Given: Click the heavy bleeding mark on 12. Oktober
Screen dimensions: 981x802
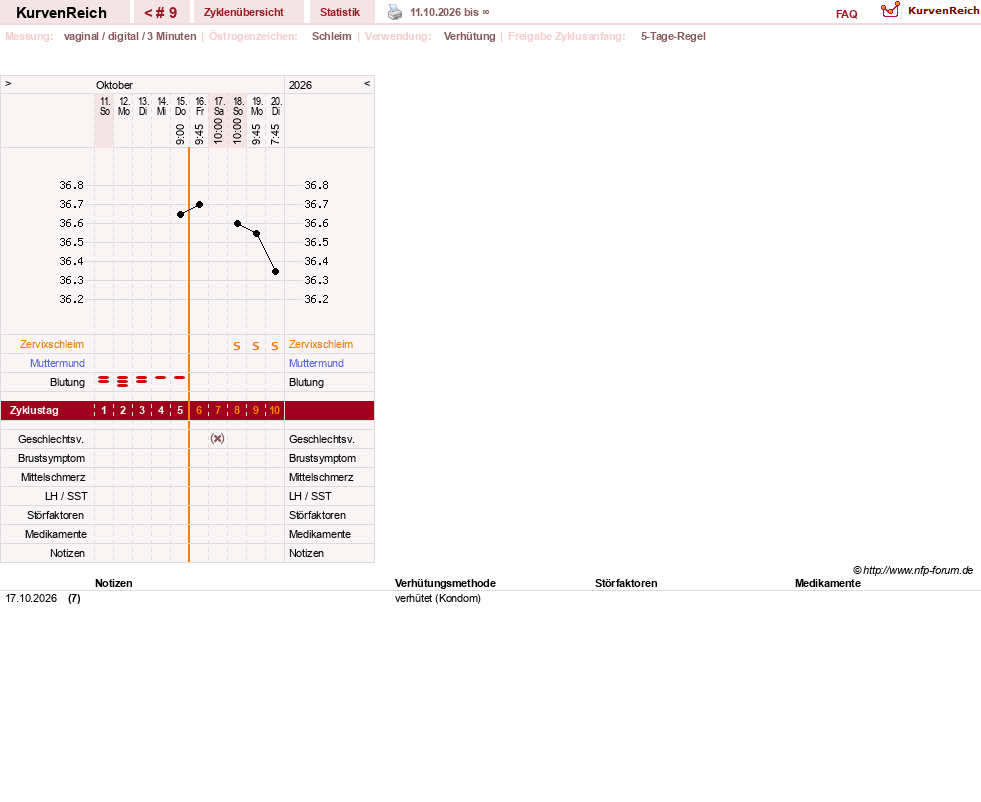Looking at the screenshot, I should (x=123, y=382).
